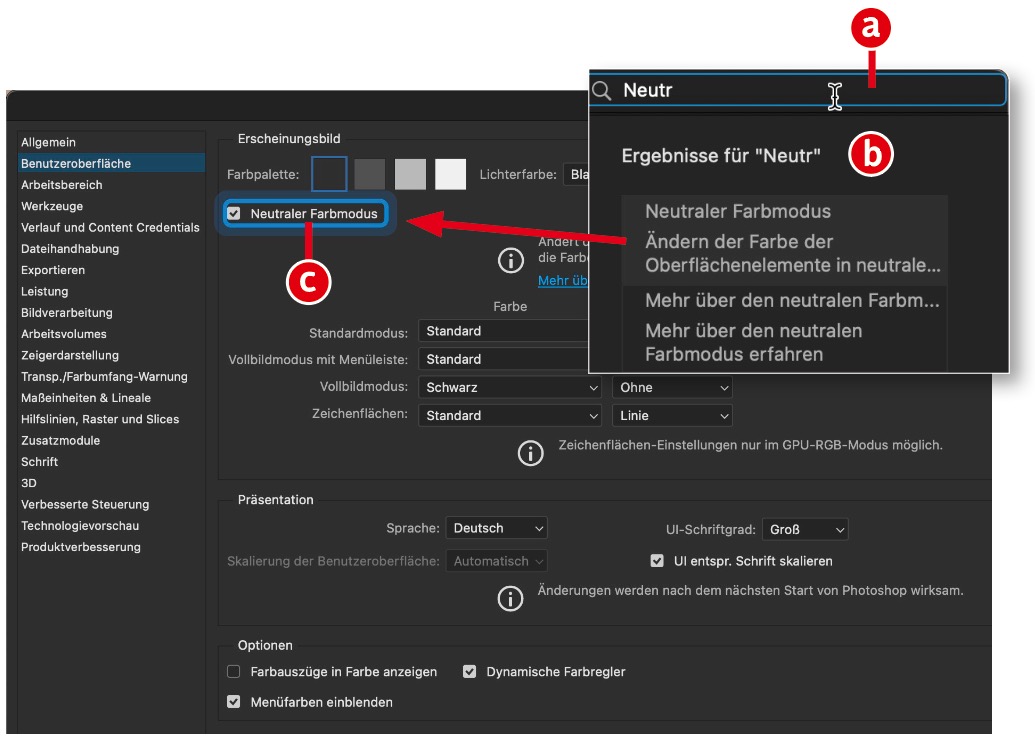Toggle Menüfarben einblenden checkbox
The width and height of the screenshot is (1035, 738).
coord(234,702)
